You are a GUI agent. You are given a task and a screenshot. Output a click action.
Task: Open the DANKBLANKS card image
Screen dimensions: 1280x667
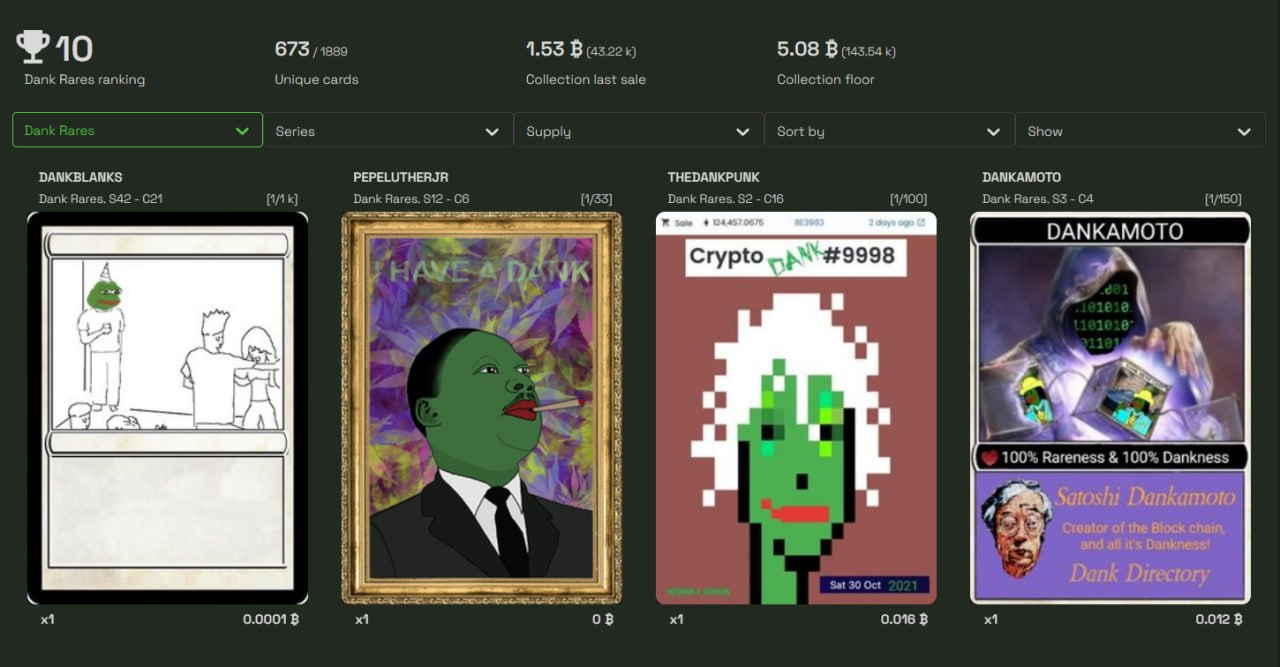(167, 408)
